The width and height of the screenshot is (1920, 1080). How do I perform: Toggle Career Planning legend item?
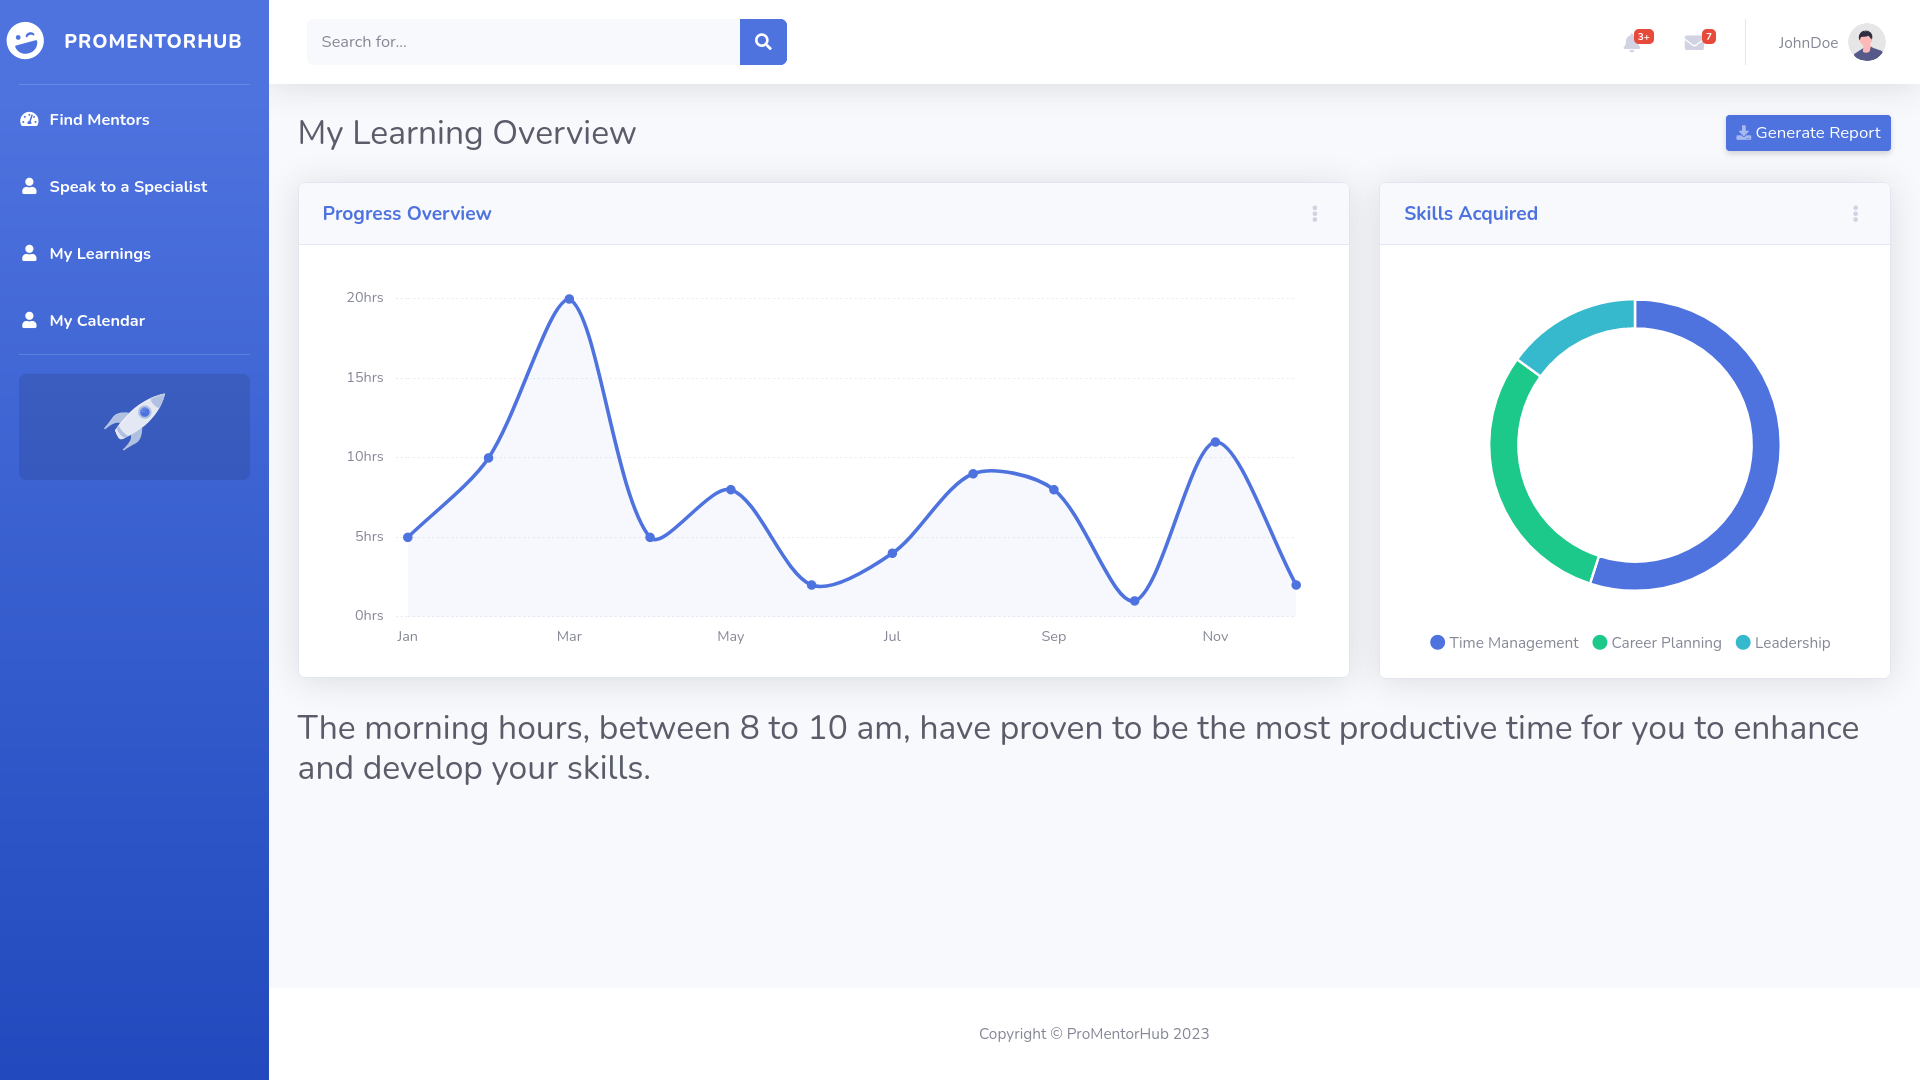1657,643
